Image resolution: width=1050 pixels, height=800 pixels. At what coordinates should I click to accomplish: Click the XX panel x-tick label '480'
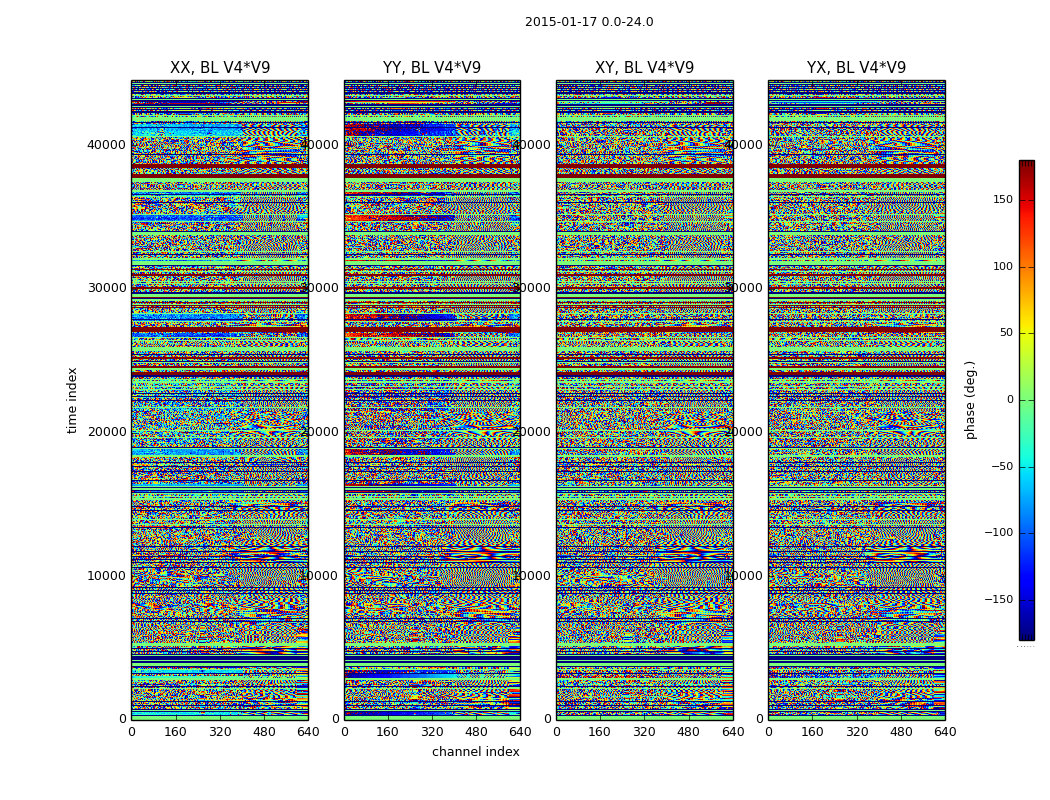point(264,732)
